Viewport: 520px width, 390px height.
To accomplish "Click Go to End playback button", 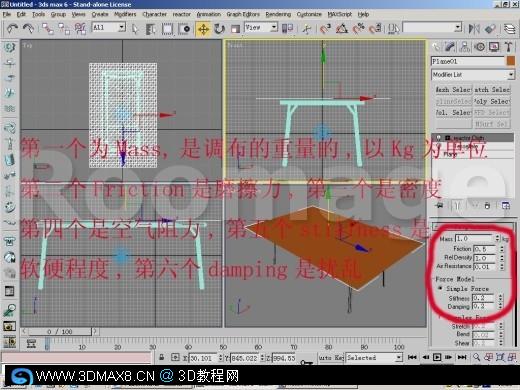I will pyautogui.click(x=462, y=357).
